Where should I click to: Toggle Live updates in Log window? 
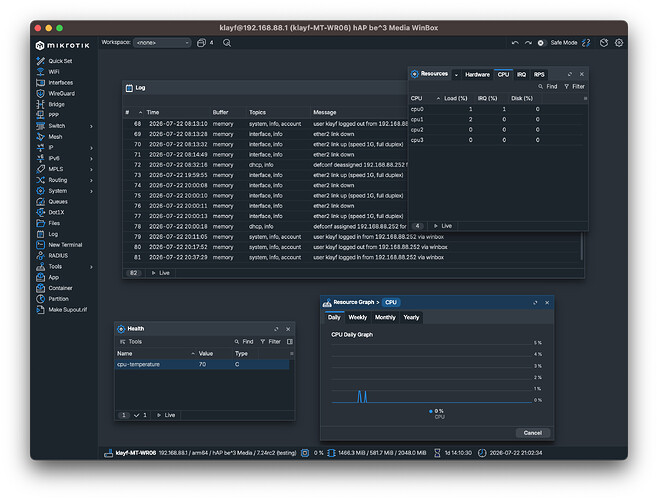click(x=160, y=273)
